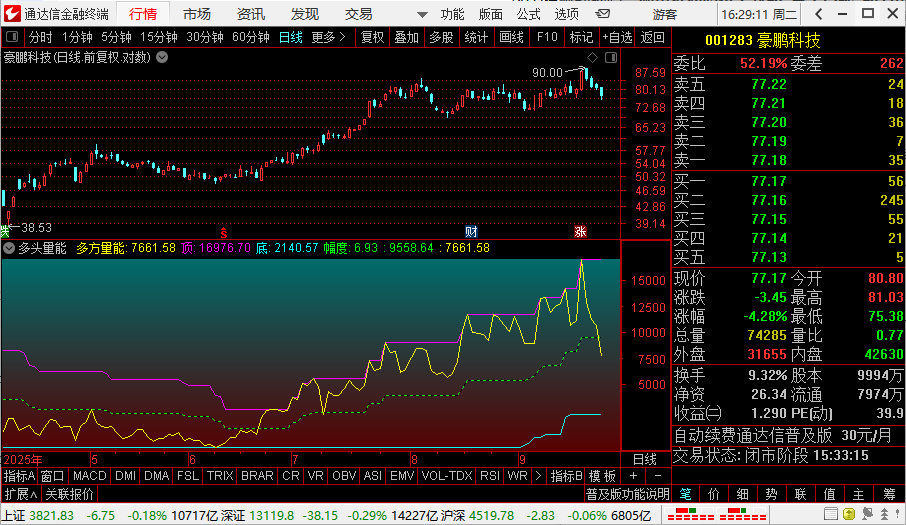
Task: Open the 豪鹏科技 chart settings dropdown
Action: [162, 57]
